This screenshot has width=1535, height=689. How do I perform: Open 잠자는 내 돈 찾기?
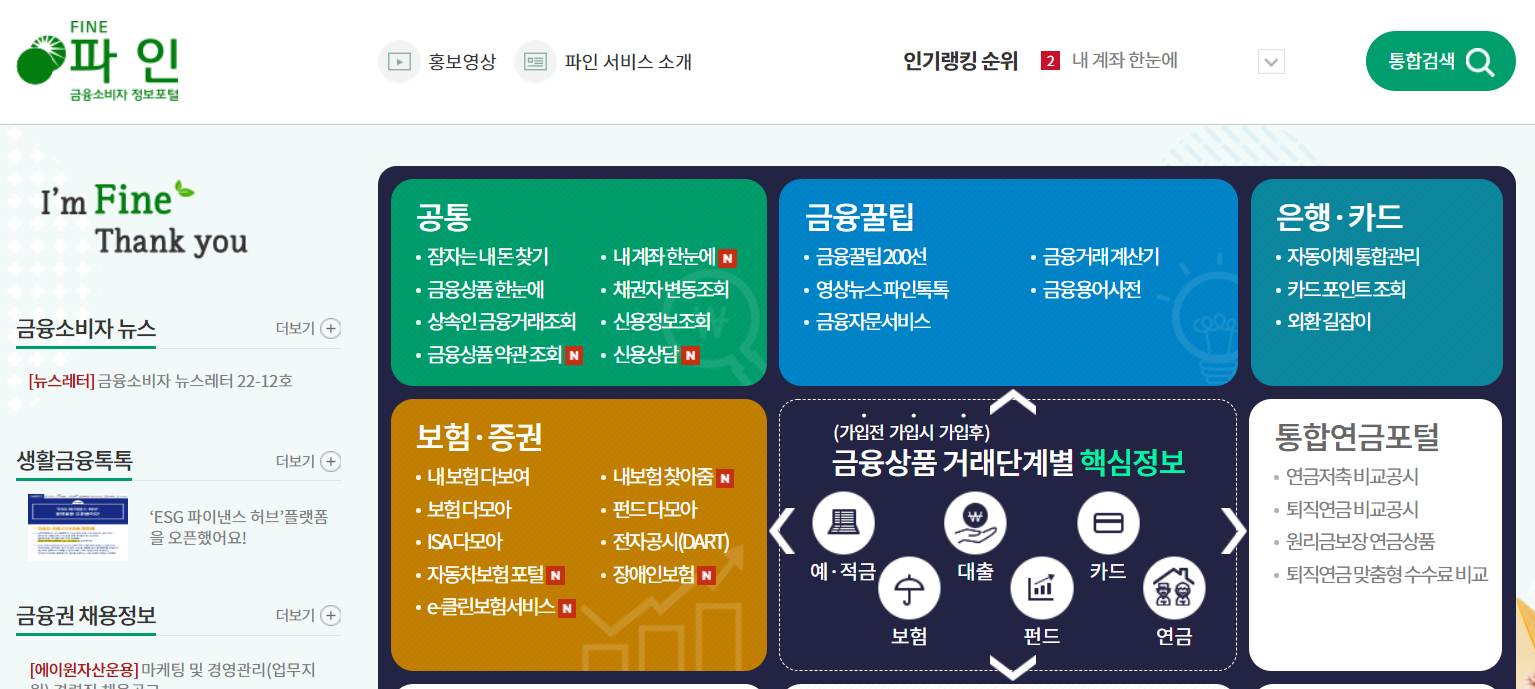pyautogui.click(x=487, y=257)
